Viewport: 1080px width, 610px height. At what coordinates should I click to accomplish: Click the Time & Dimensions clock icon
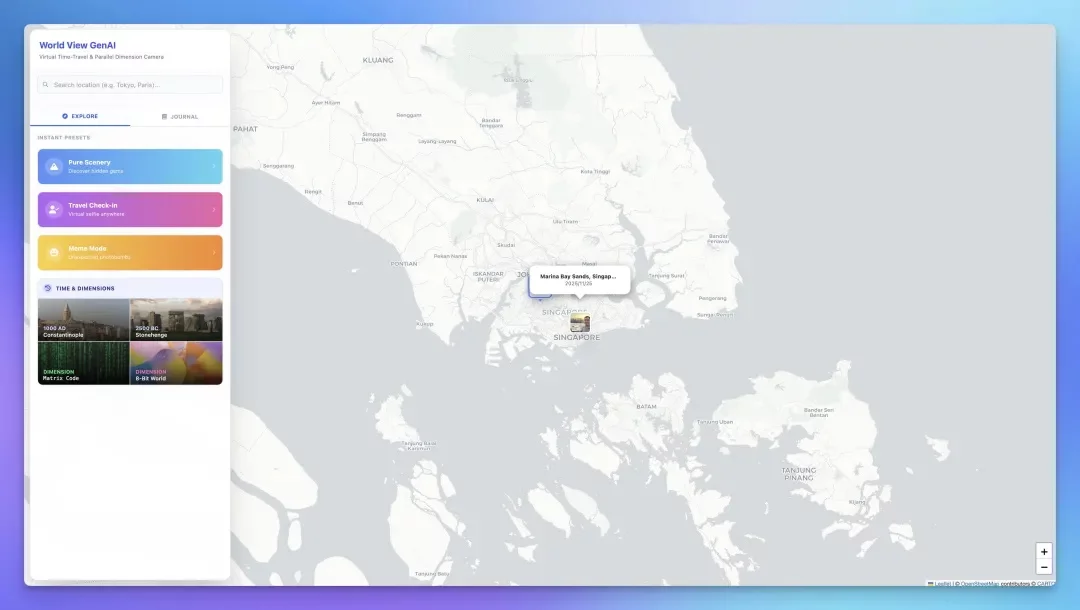pos(47,288)
